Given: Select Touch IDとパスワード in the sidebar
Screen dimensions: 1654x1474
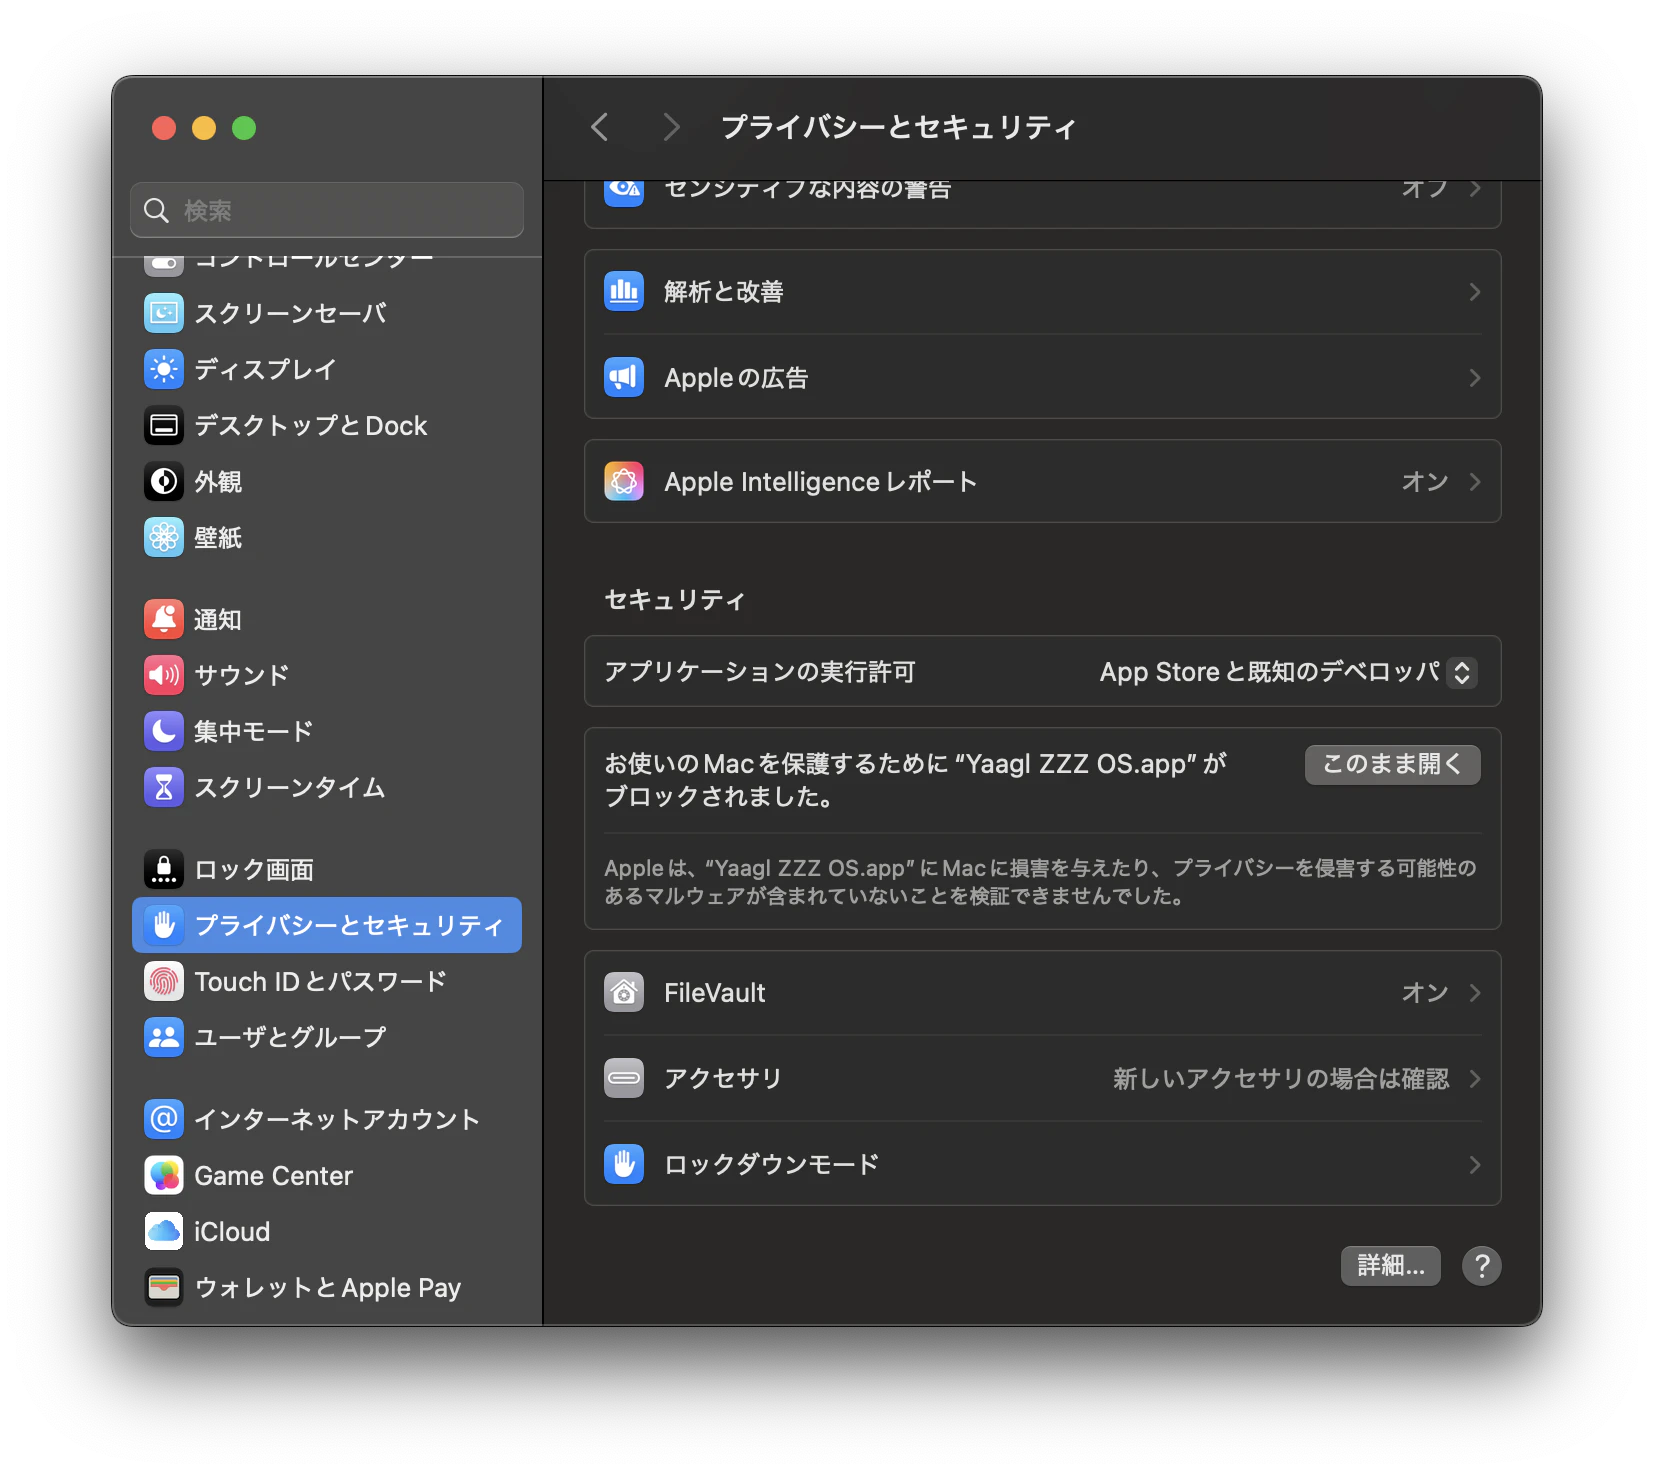Looking at the screenshot, I should 327,981.
